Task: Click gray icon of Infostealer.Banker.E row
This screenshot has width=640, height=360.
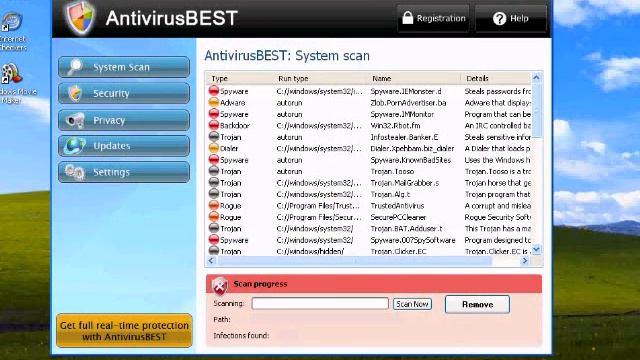Action: (213, 136)
